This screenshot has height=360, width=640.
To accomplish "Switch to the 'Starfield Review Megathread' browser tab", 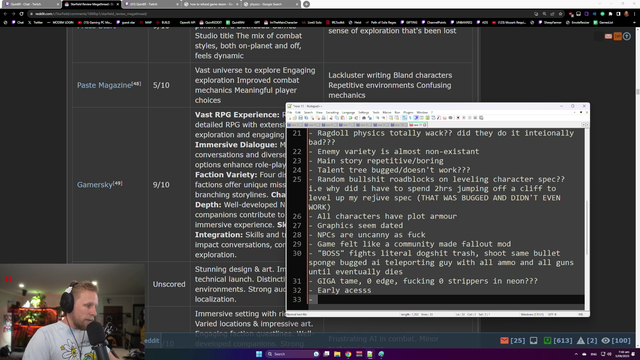I will click(91, 4).
